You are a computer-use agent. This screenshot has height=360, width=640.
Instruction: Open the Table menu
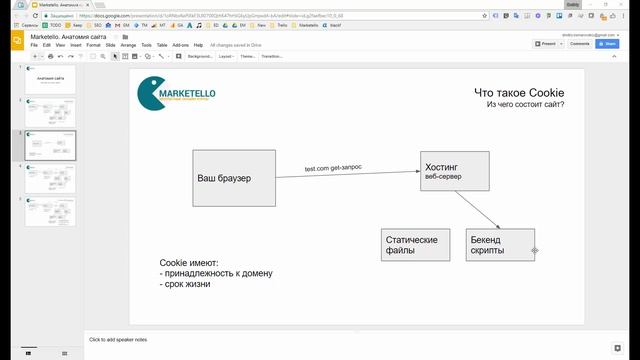pyautogui.click(x=162, y=45)
